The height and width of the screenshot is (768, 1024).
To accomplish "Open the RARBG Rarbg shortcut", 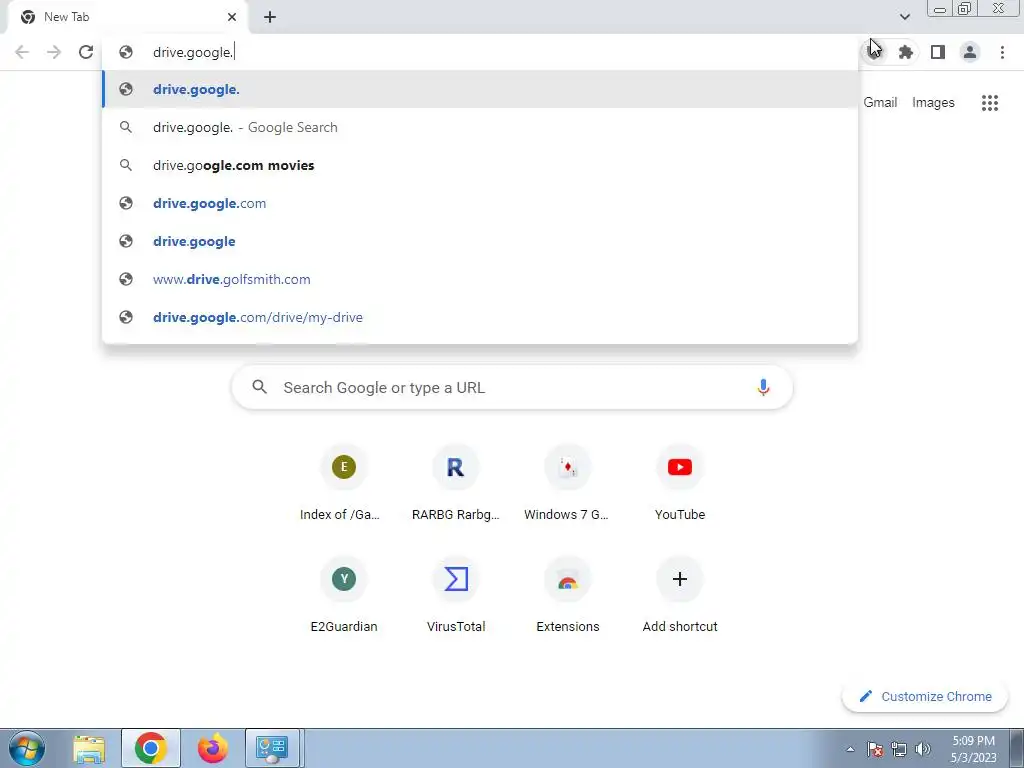I will 456,483.
